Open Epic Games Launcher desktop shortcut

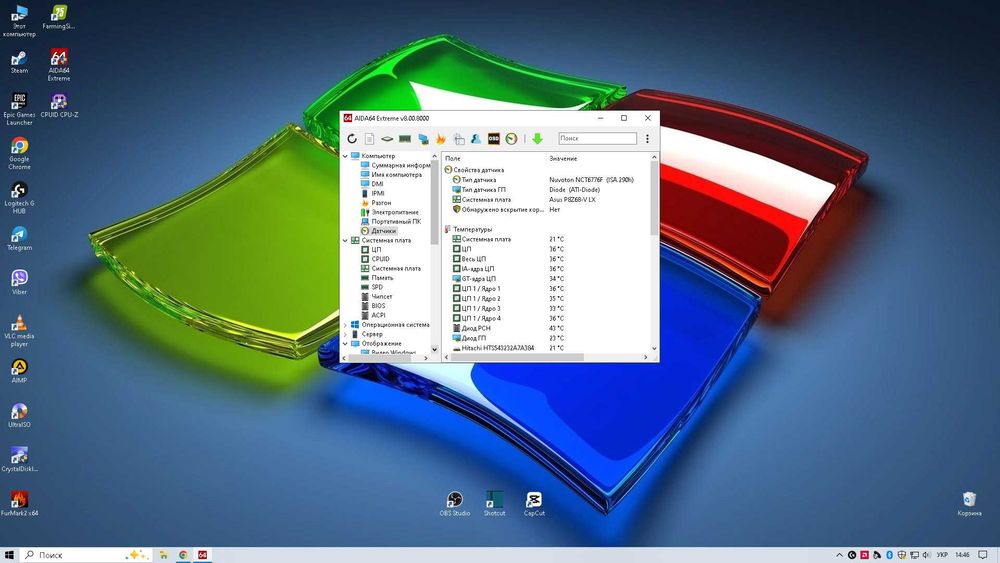pyautogui.click(x=19, y=109)
